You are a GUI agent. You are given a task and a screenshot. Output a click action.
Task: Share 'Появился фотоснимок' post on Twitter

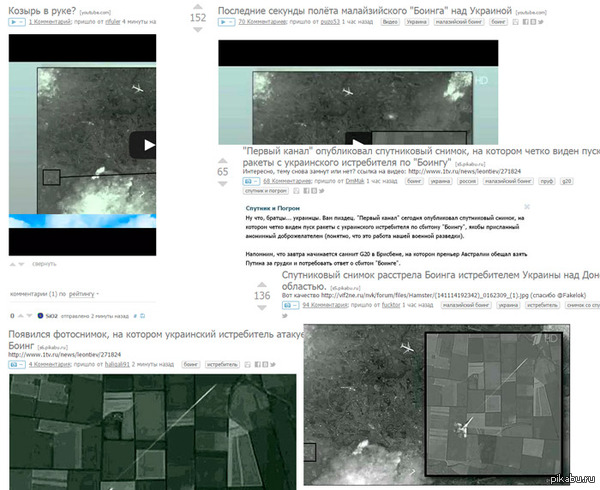tap(272, 365)
